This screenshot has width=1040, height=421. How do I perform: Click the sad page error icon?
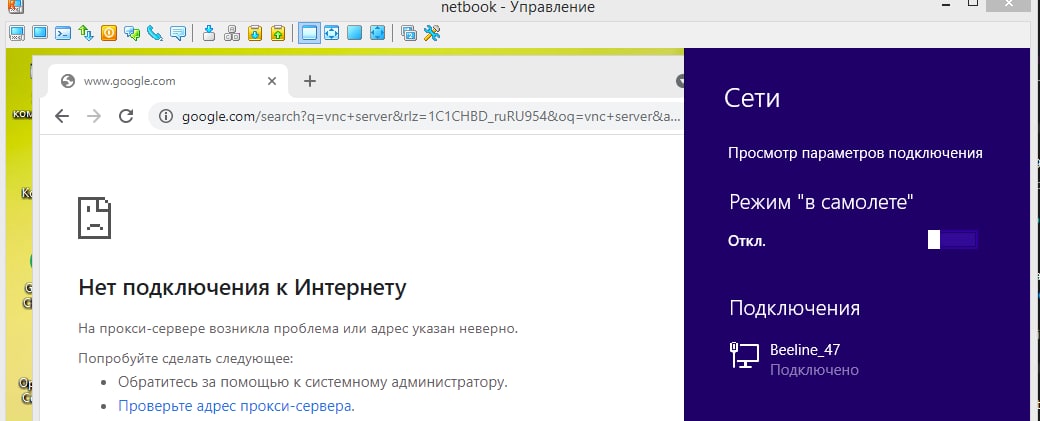94,217
